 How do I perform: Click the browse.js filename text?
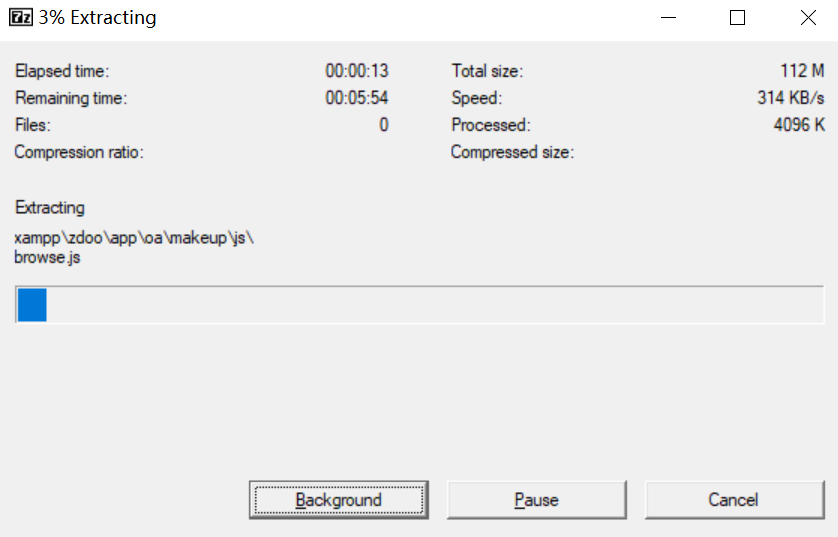47,257
